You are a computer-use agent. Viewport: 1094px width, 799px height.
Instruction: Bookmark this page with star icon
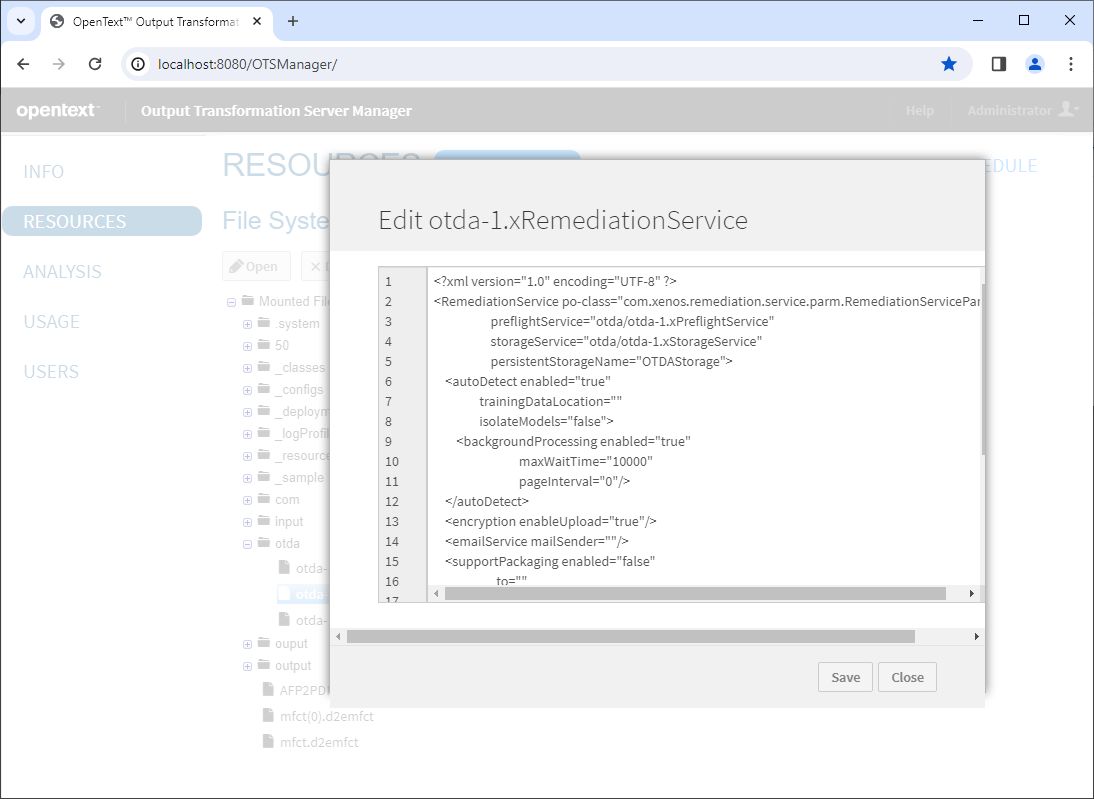click(948, 64)
